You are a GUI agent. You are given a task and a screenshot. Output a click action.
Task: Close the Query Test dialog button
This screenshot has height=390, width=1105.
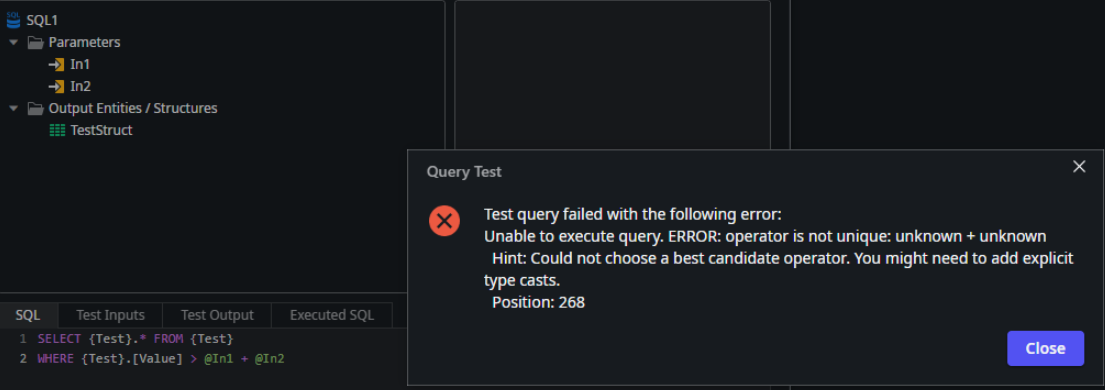[x=1045, y=348]
